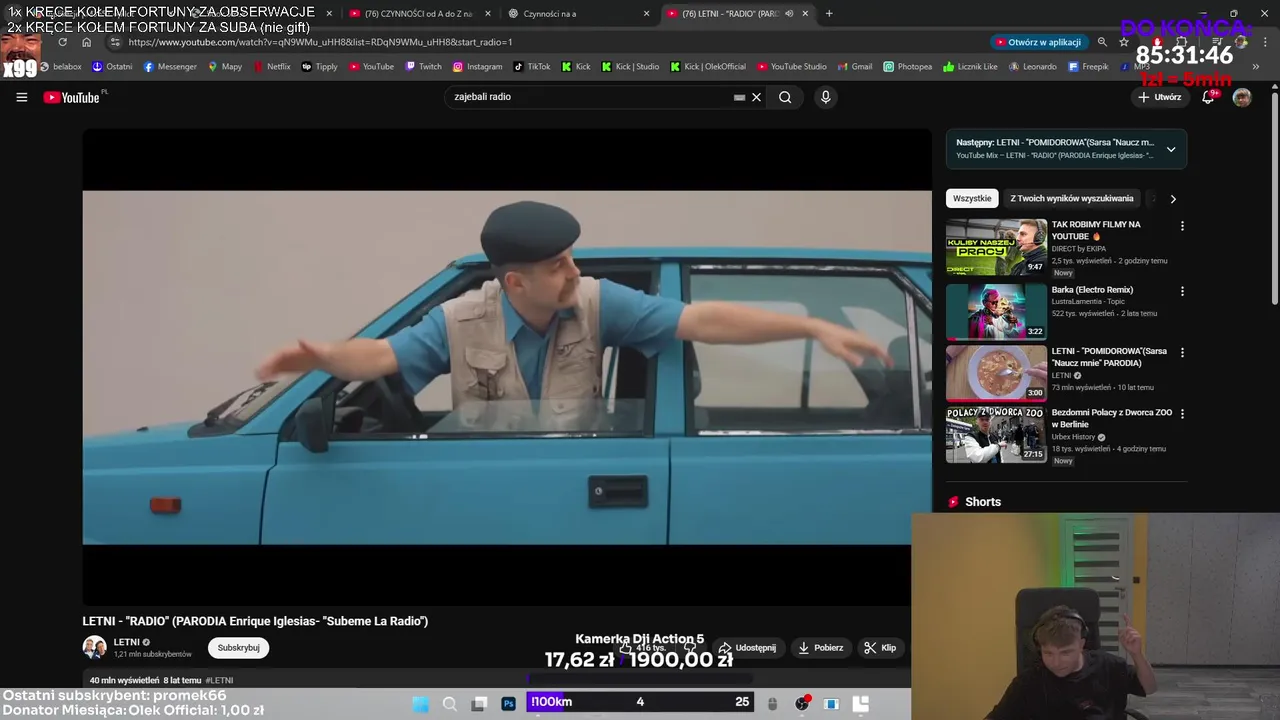Download the video with Pobierz
1280x720 pixels.
[820, 648]
